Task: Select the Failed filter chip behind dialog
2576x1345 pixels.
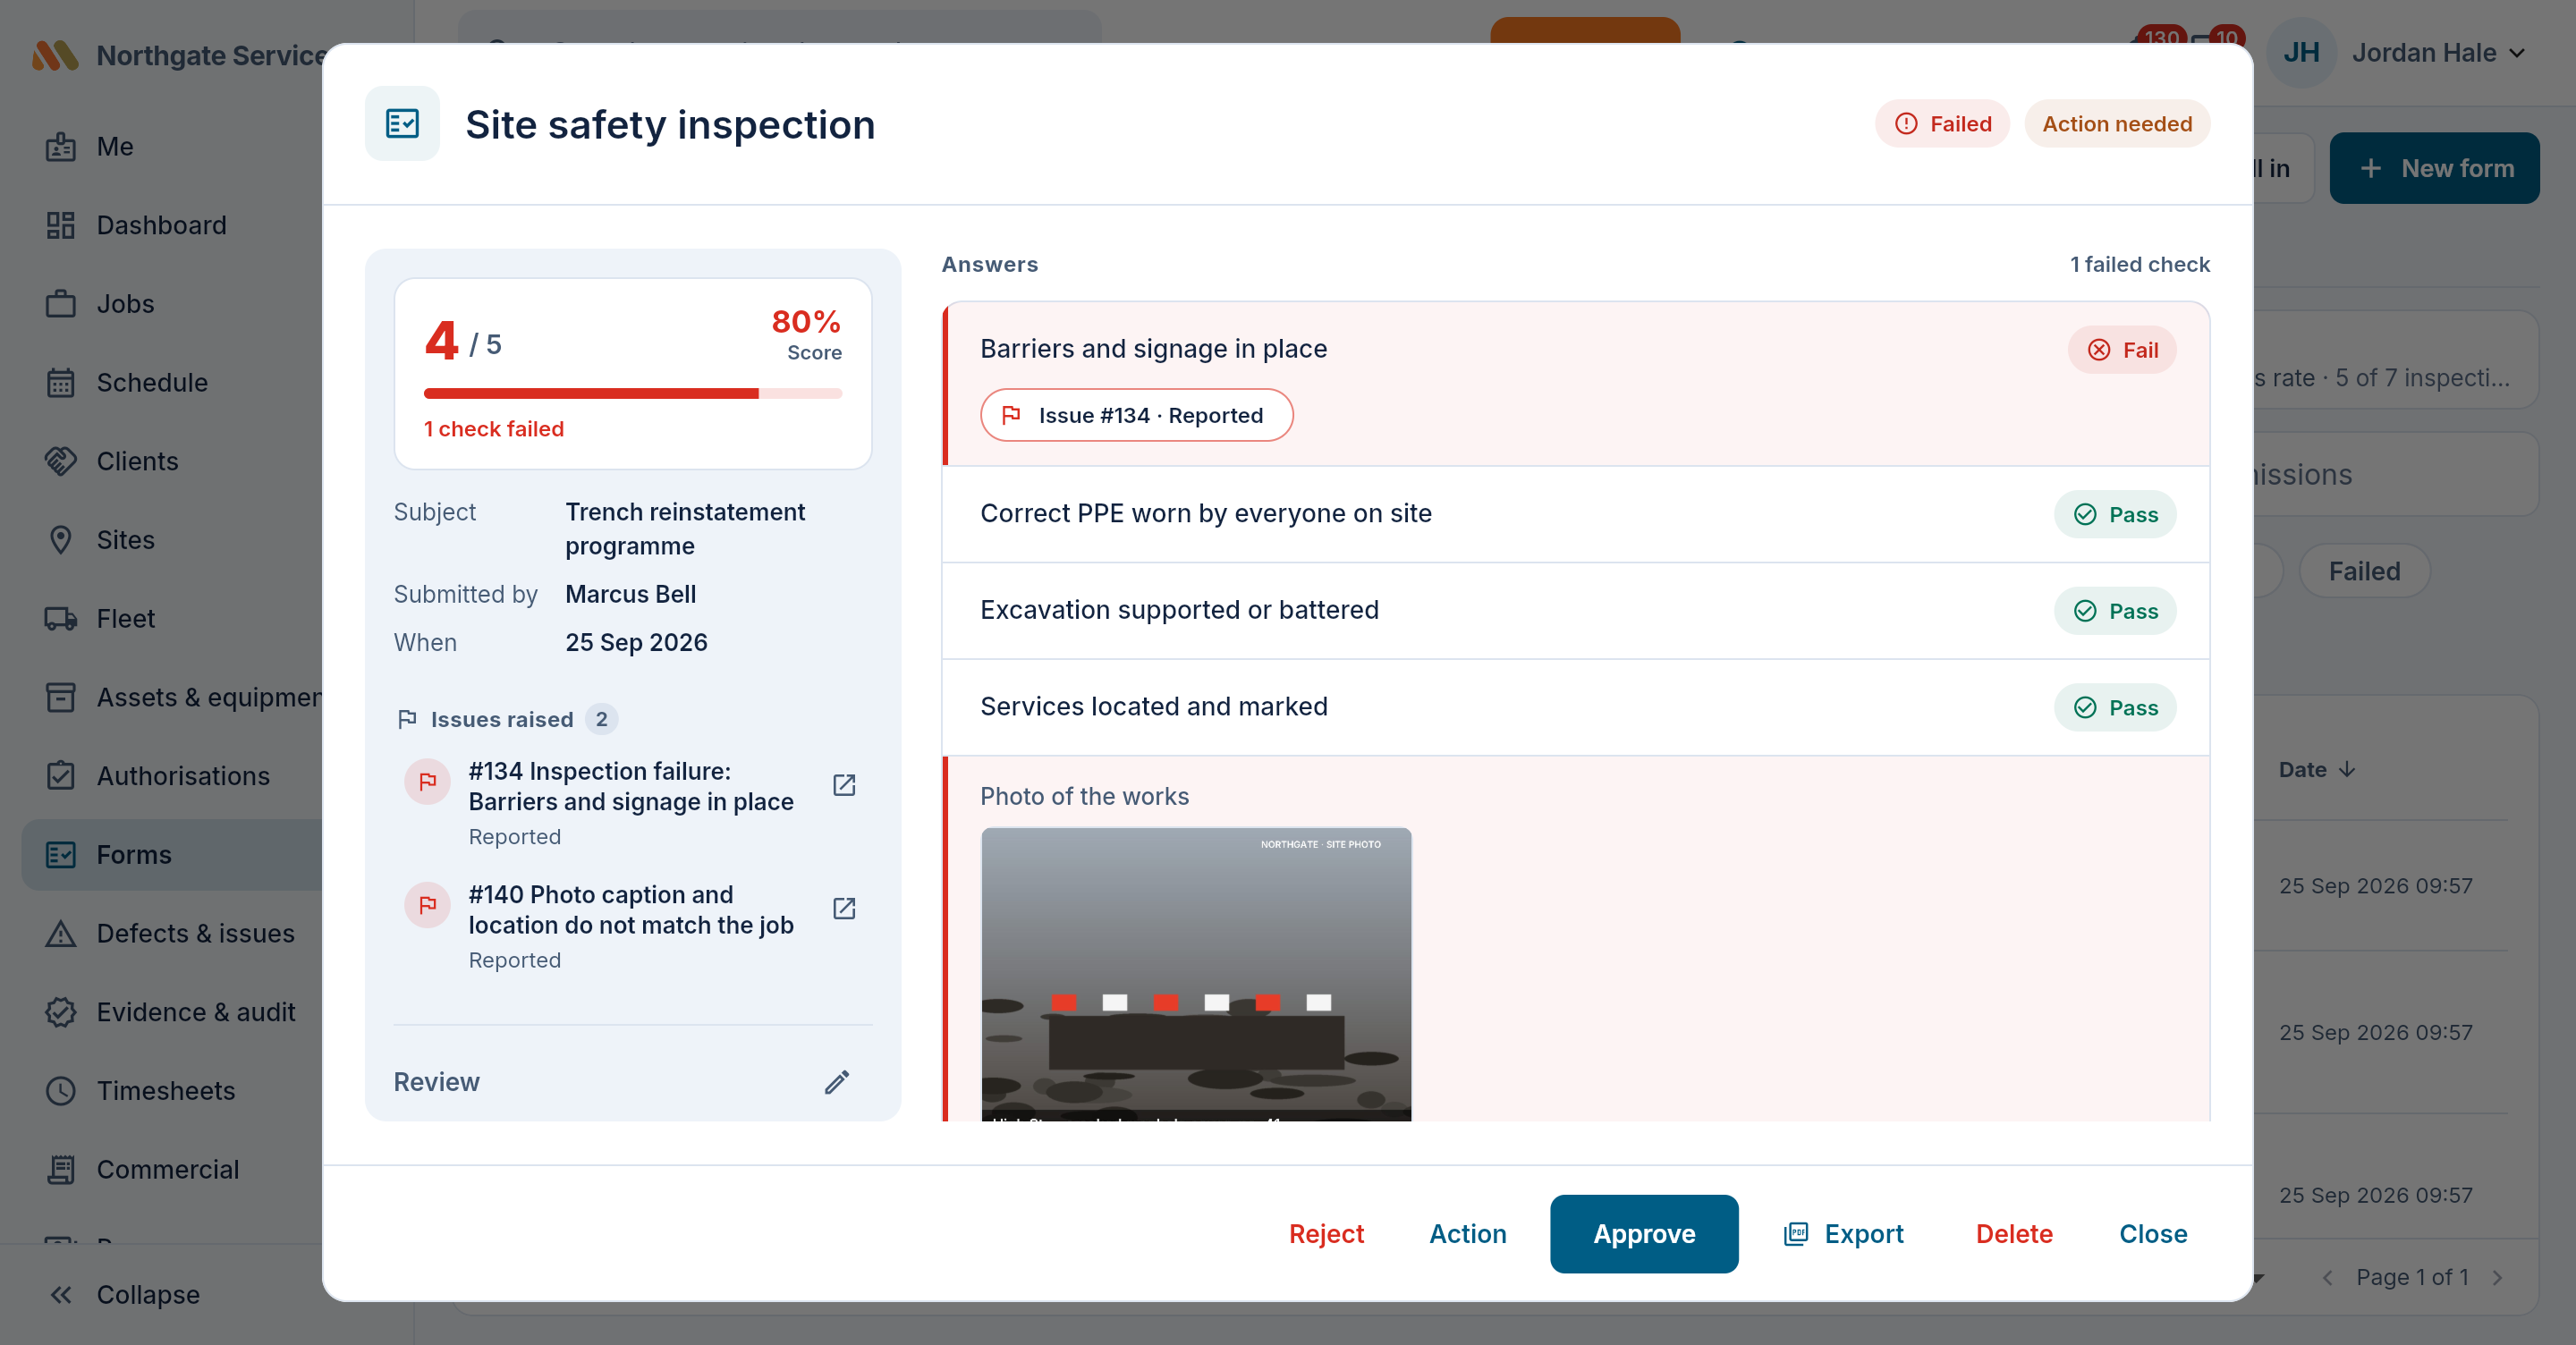Action: coord(2364,571)
